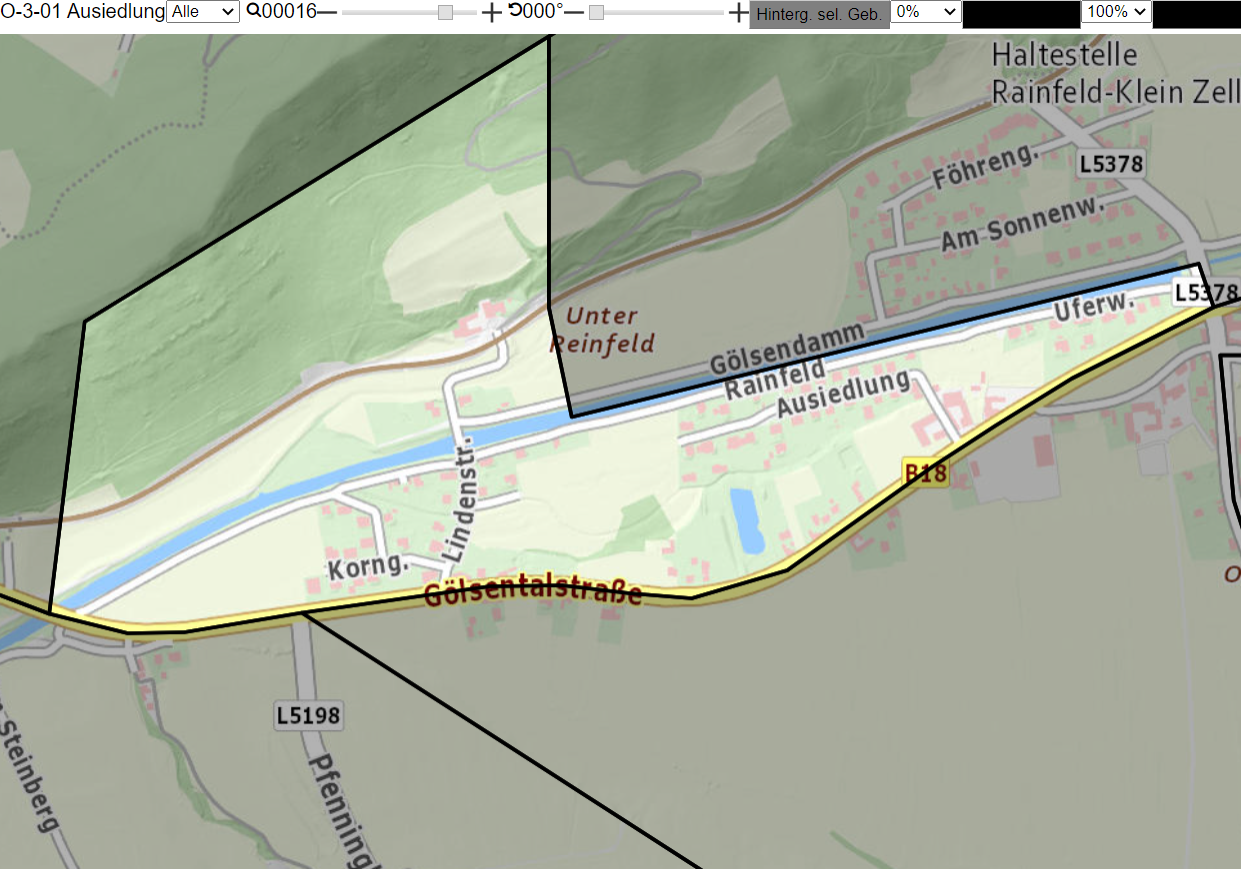This screenshot has height=869, width=1241.
Task: Decrease zoom with the minus icon
Action: [x=327, y=12]
